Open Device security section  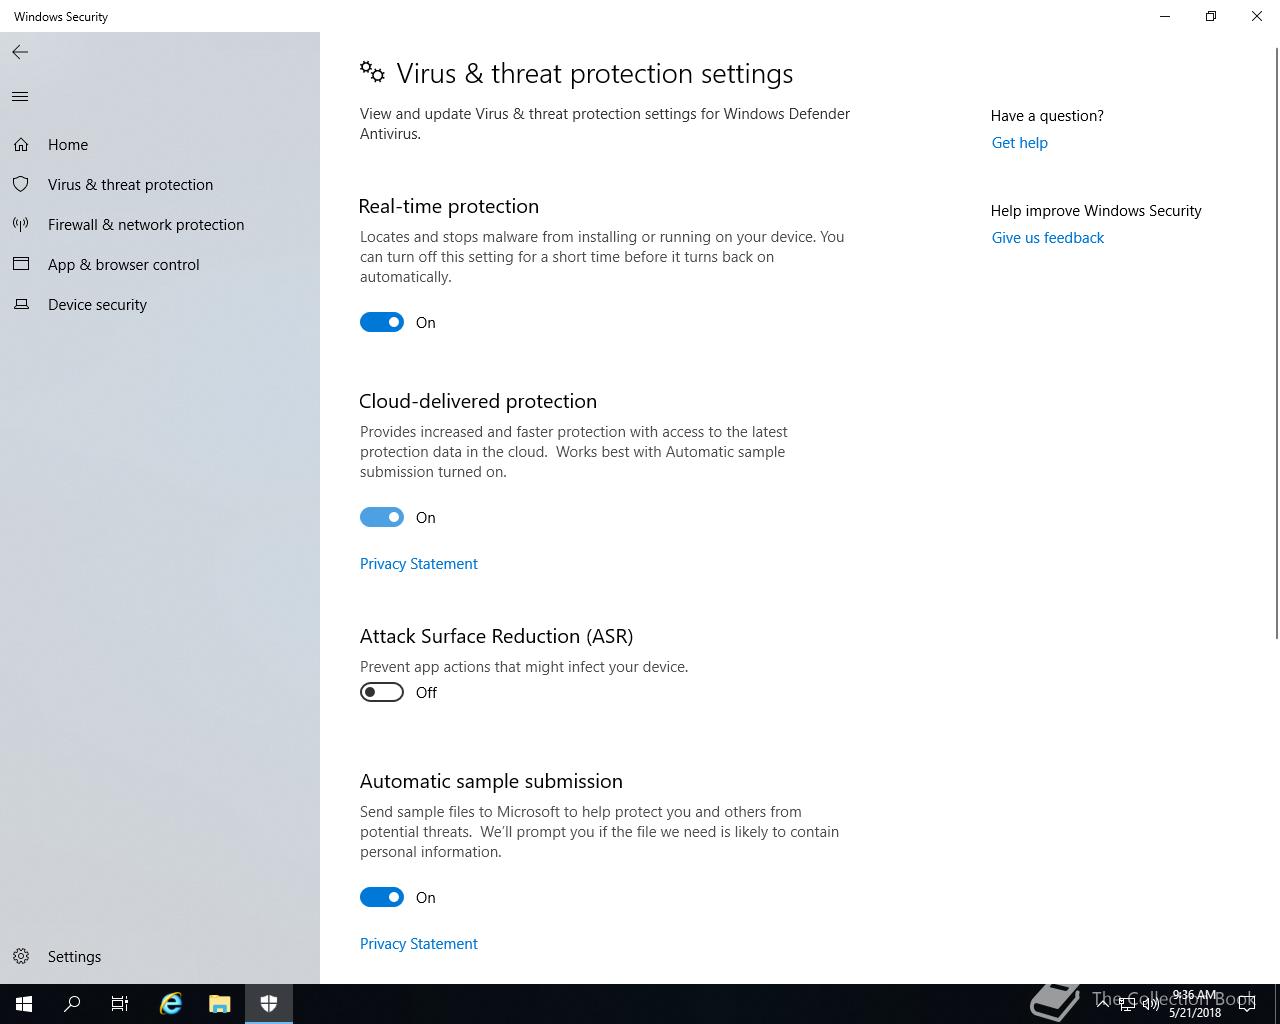[x=160, y=305]
